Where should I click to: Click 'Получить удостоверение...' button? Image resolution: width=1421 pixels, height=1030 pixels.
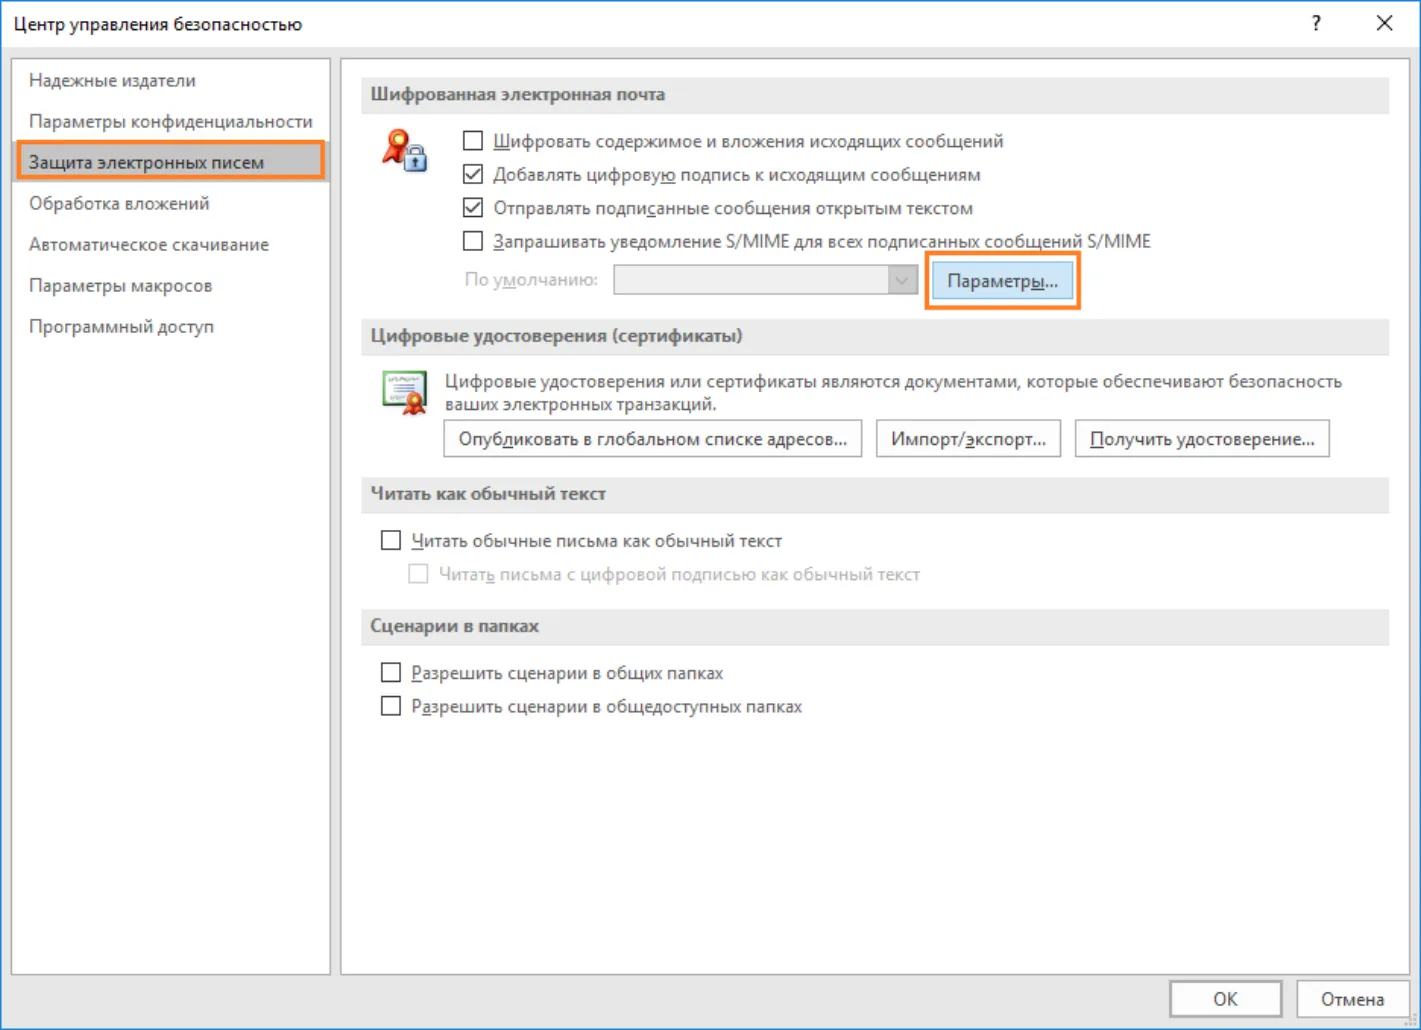(1202, 439)
